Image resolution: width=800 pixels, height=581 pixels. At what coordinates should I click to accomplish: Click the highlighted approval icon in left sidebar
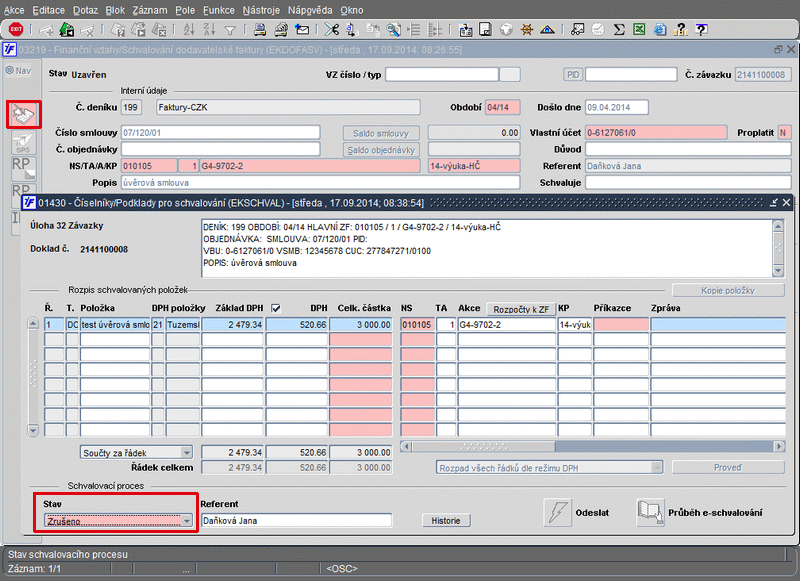click(22, 116)
